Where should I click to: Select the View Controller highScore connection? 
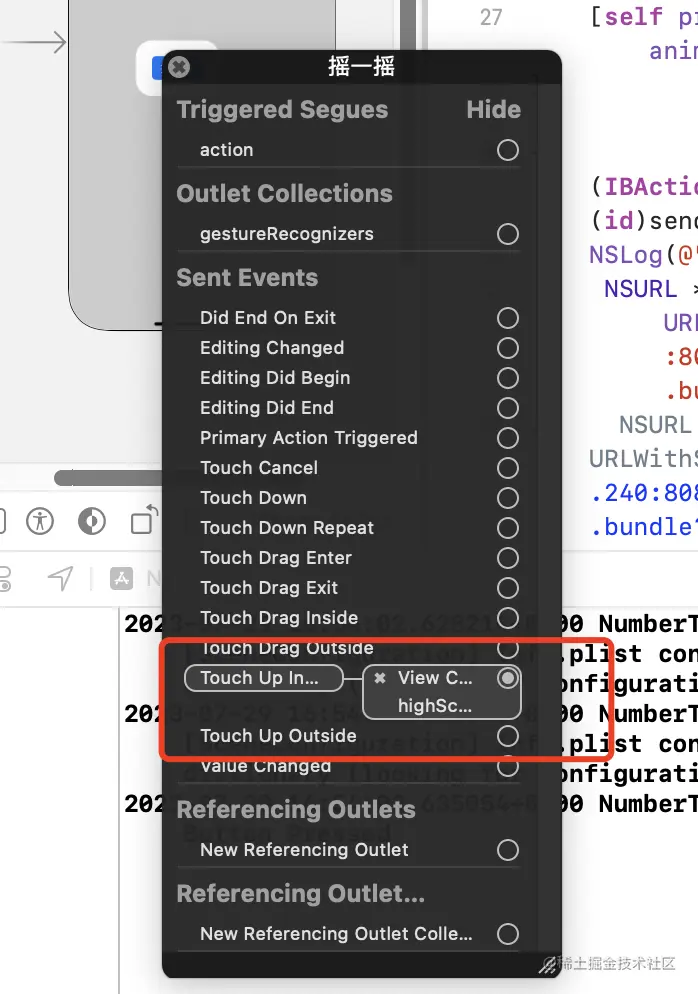point(442,692)
